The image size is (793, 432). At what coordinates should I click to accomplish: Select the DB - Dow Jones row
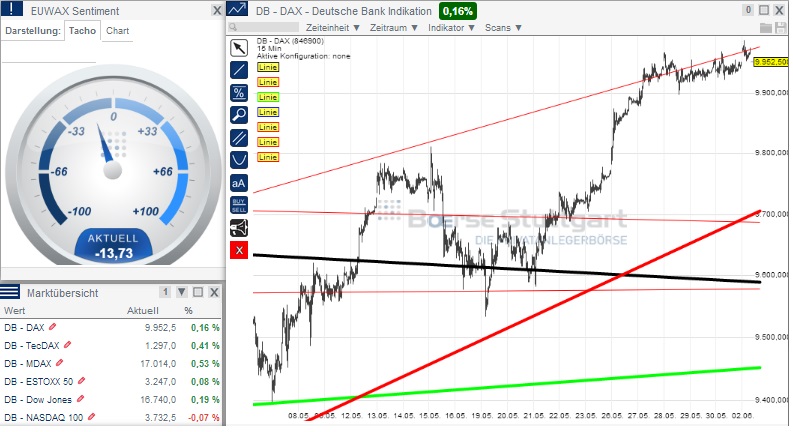[x=111, y=400]
